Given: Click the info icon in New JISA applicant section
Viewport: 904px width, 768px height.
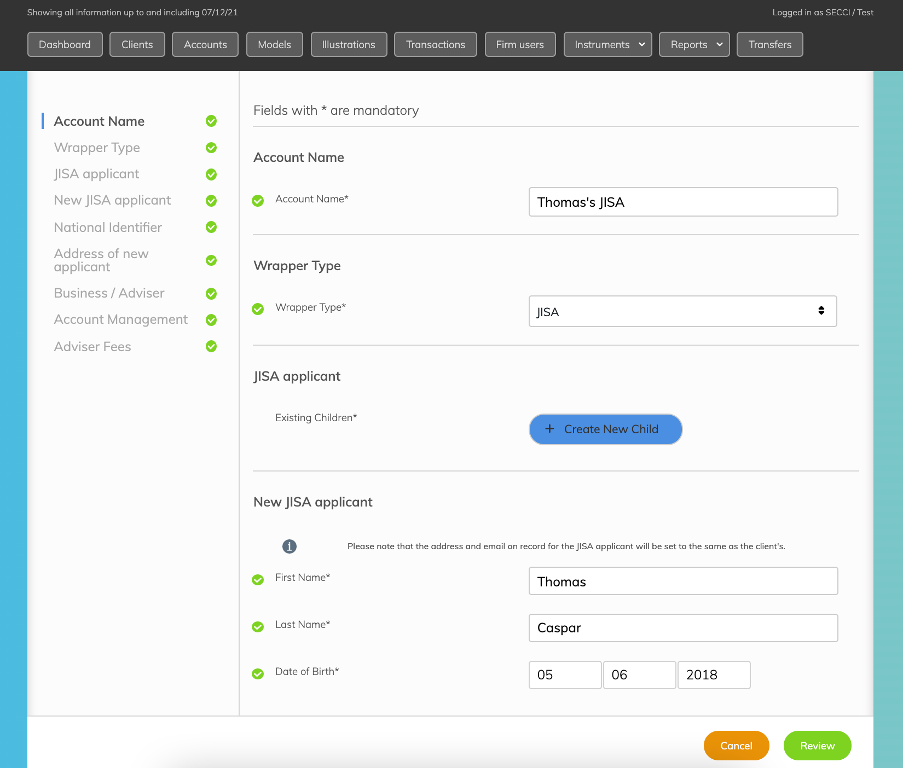Looking at the screenshot, I should [289, 546].
